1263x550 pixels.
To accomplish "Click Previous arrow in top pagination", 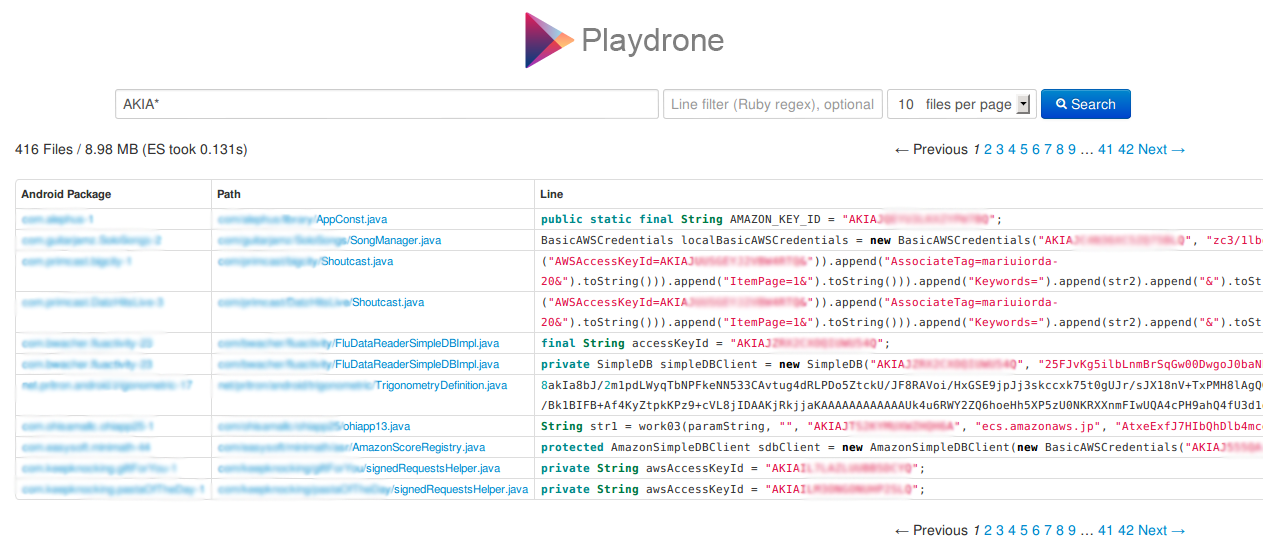I will [x=931, y=149].
